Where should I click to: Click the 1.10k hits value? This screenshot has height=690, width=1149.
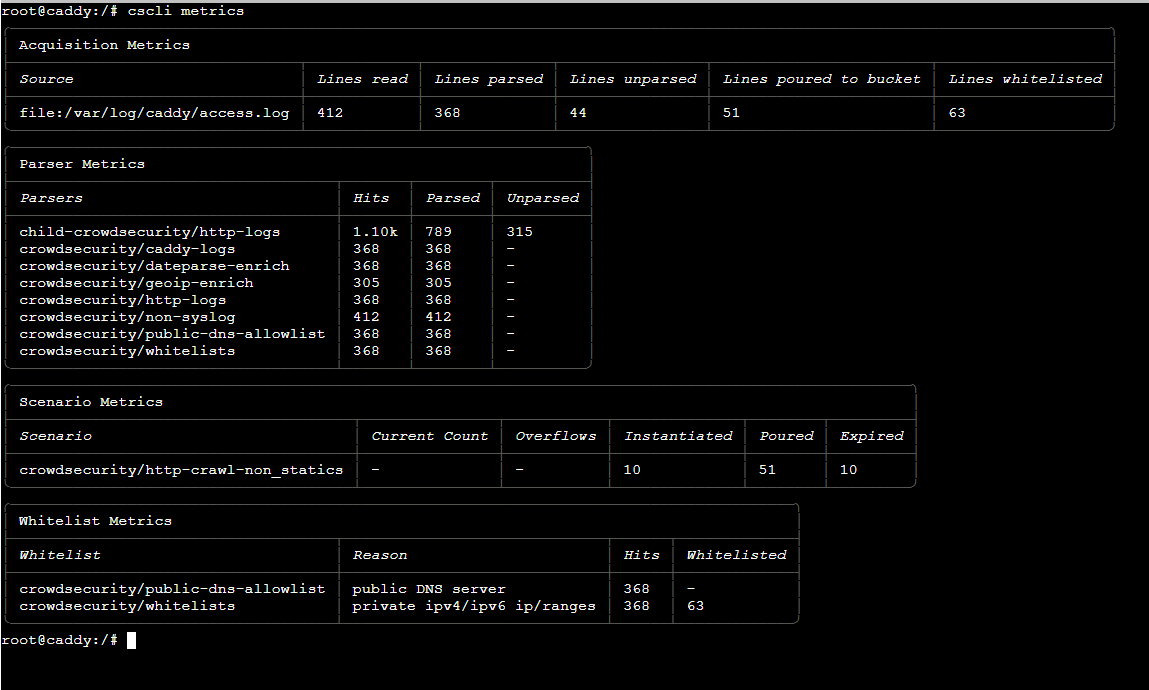[x=375, y=231]
